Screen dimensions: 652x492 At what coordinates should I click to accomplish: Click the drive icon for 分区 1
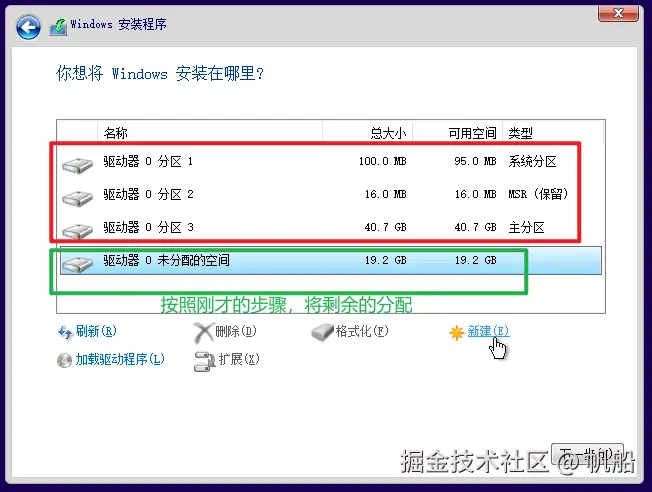click(x=77, y=165)
